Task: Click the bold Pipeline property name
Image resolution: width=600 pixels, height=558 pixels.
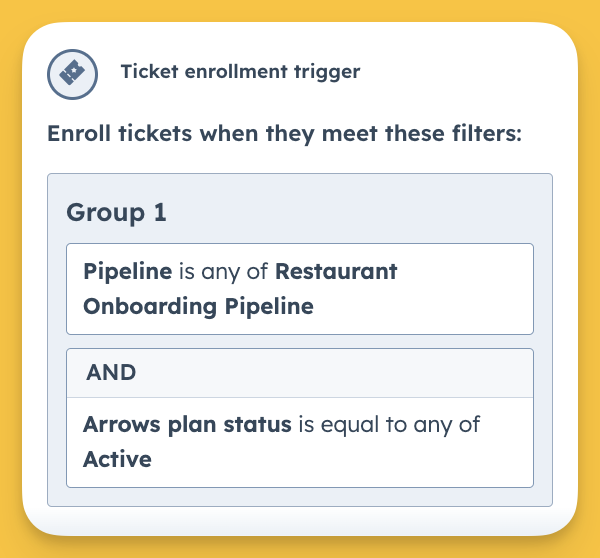Action: (x=128, y=272)
